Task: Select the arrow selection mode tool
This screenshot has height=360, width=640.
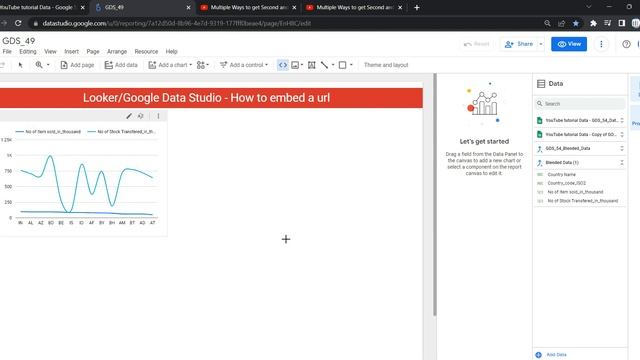Action: coord(20,65)
